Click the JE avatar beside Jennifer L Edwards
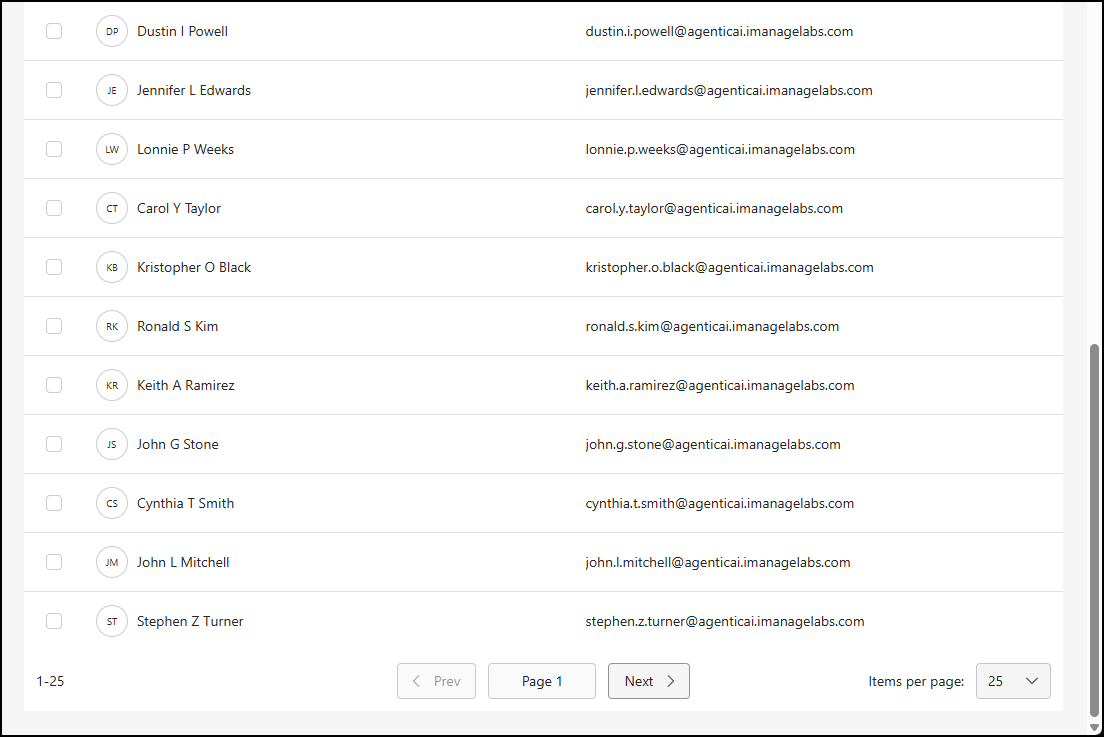Viewport: 1104px width, 737px height. pyautogui.click(x=112, y=90)
